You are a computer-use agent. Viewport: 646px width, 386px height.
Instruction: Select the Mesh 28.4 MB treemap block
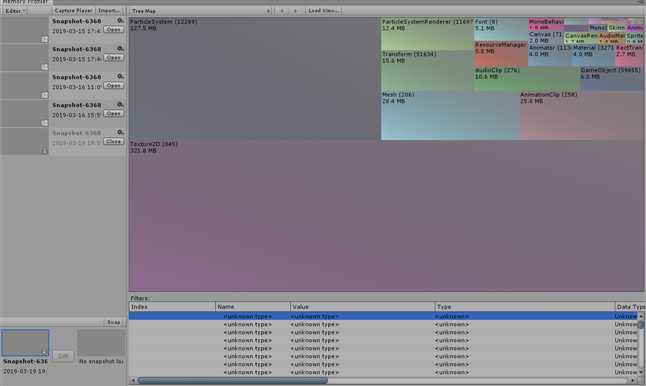[x=450, y=115]
